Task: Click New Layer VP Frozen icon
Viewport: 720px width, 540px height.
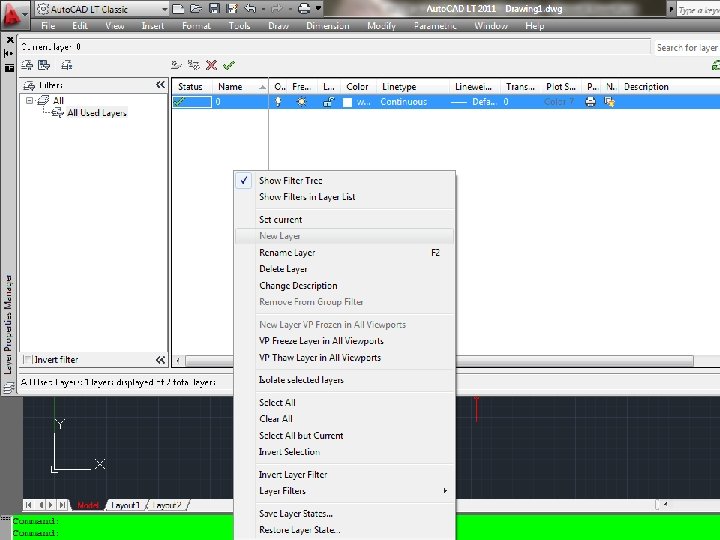Action: (x=194, y=65)
